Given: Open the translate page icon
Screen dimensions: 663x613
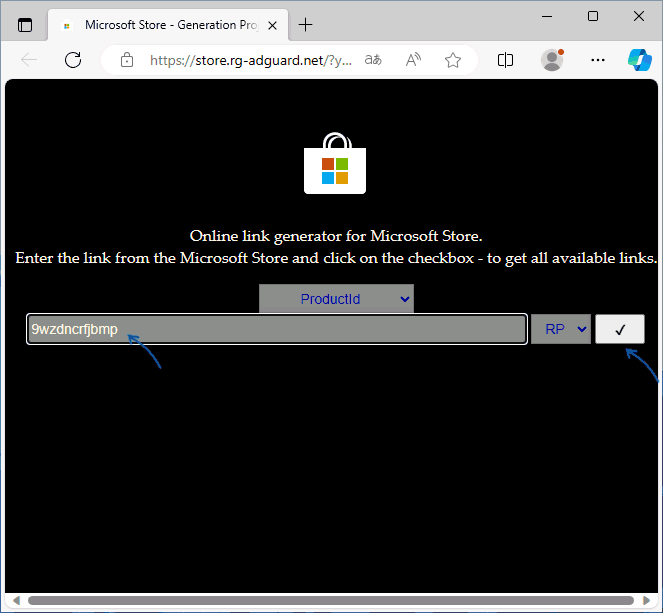Looking at the screenshot, I should pos(373,60).
